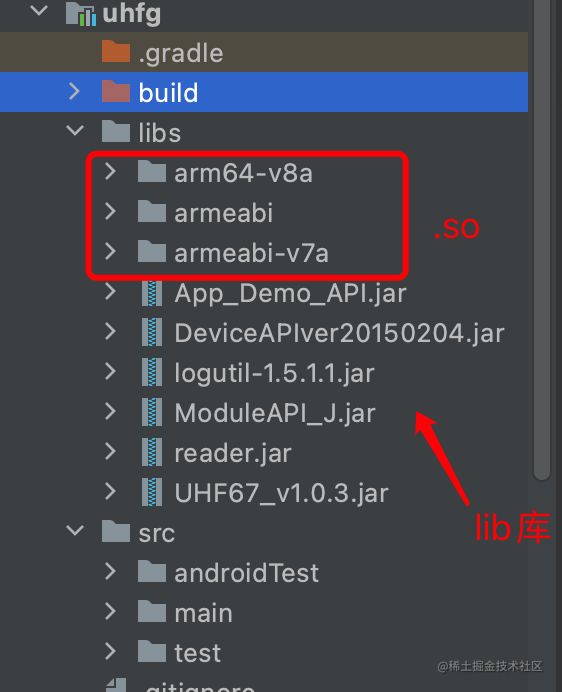Select the orange .gradle folder icon
Image resolution: width=562 pixels, height=692 pixels.
point(116,52)
